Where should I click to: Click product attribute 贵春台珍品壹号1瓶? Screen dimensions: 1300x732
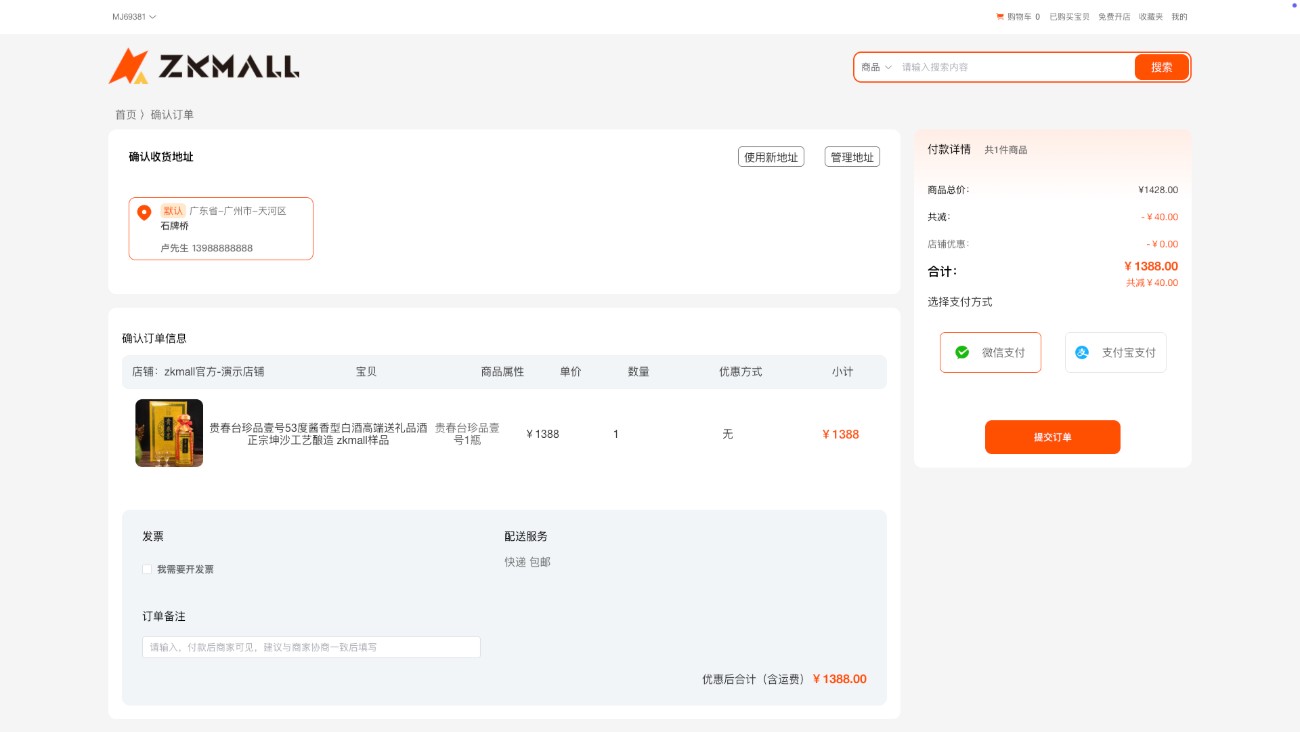(467, 434)
